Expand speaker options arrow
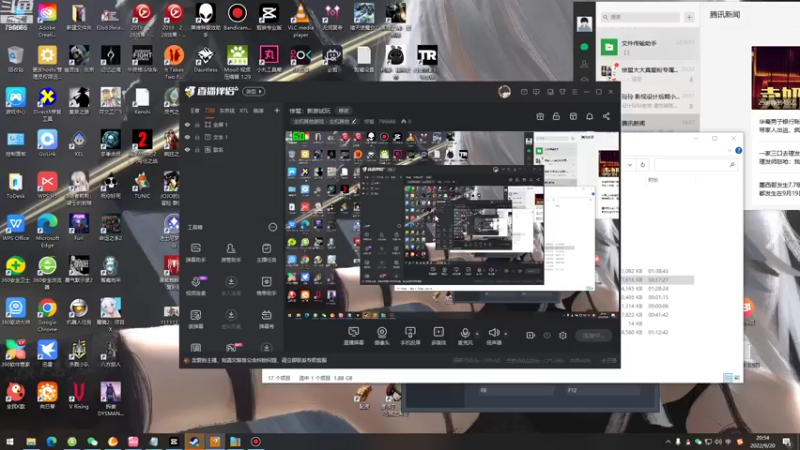This screenshot has height=450, width=800. (506, 334)
